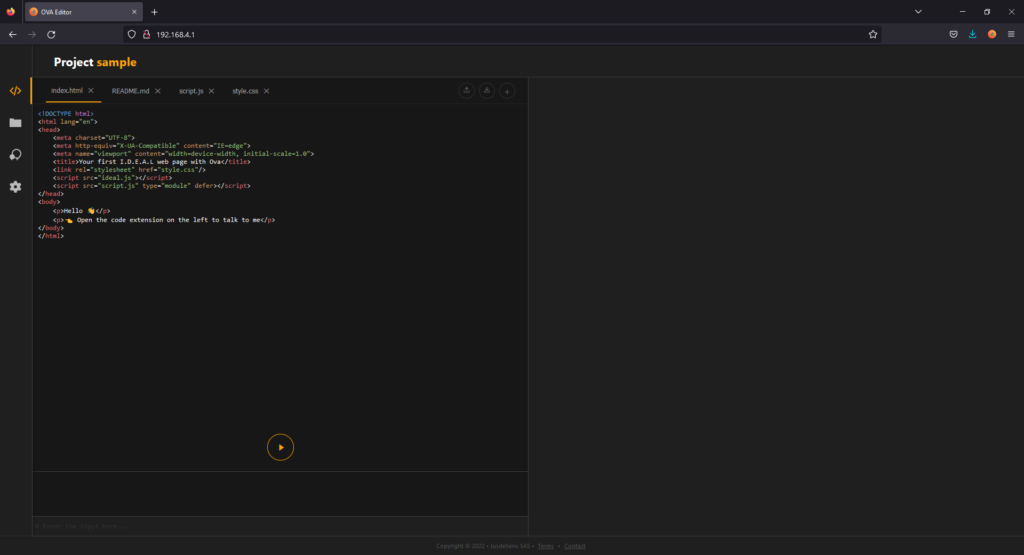This screenshot has height=555, width=1024.
Task: Open the settings gear in sidebar
Action: [15, 187]
